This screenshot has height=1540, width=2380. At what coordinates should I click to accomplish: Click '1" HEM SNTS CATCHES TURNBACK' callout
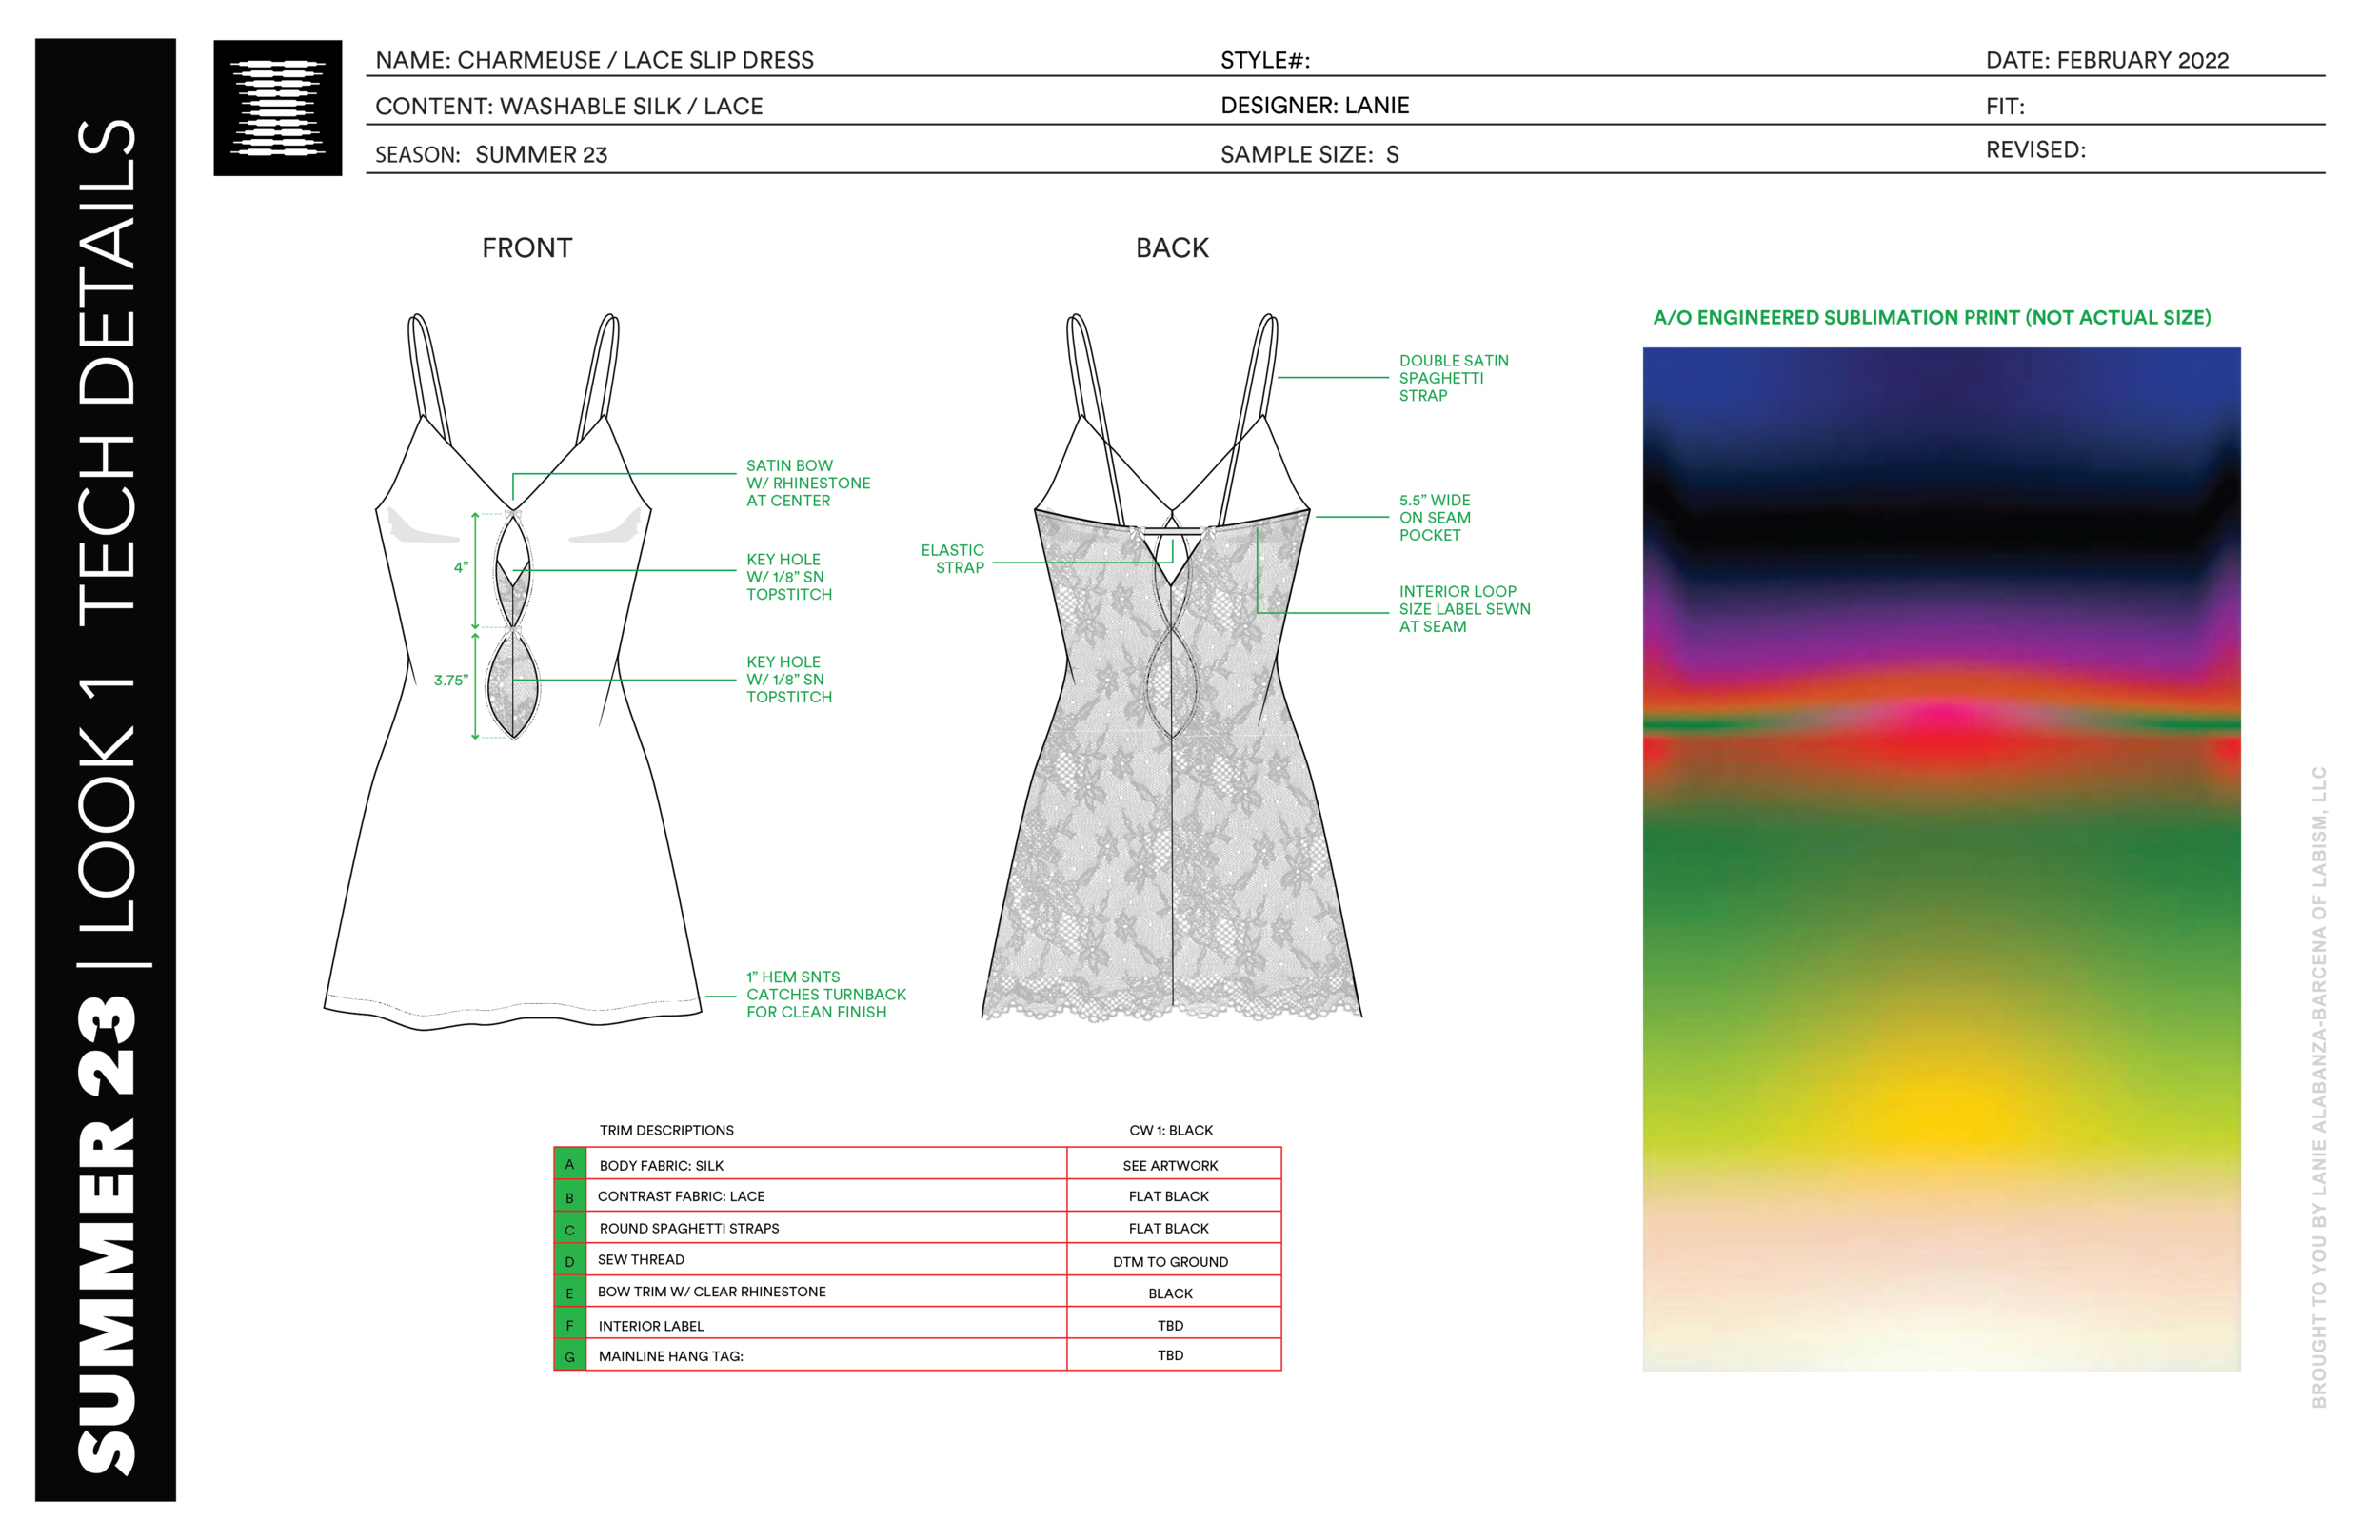(826, 994)
